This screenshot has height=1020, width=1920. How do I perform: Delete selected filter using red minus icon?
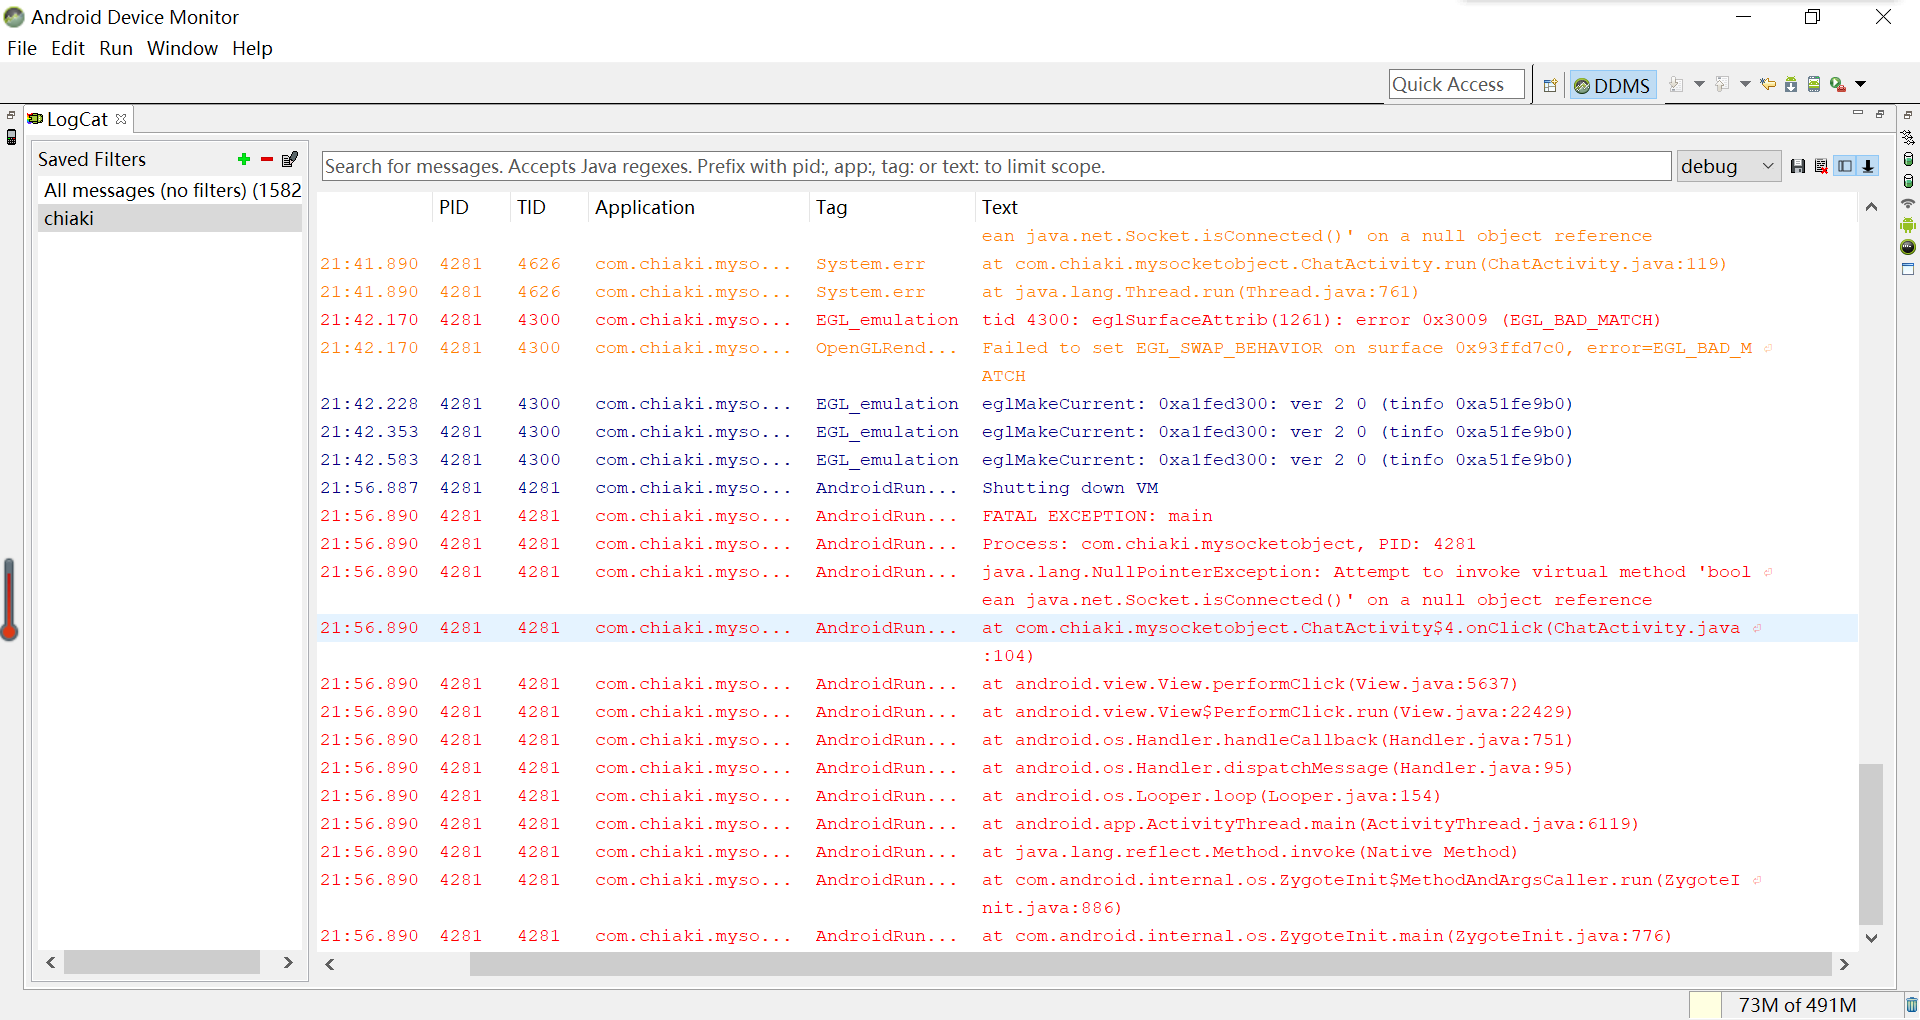(267, 159)
